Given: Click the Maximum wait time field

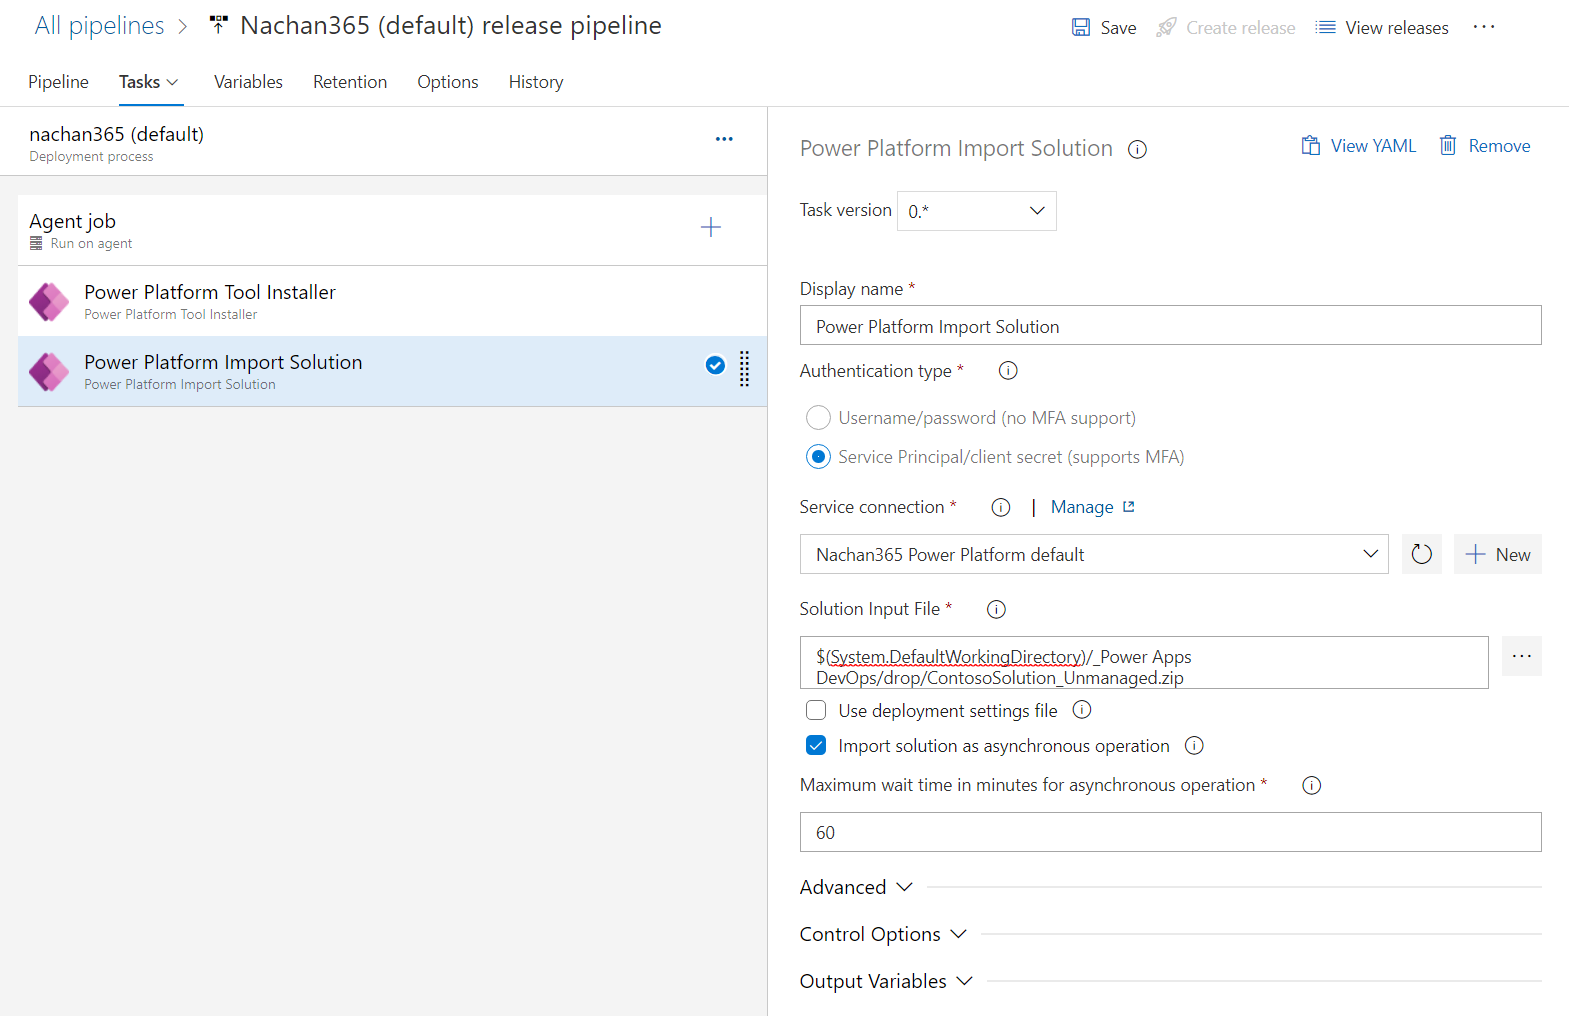Looking at the screenshot, I should click(1170, 832).
